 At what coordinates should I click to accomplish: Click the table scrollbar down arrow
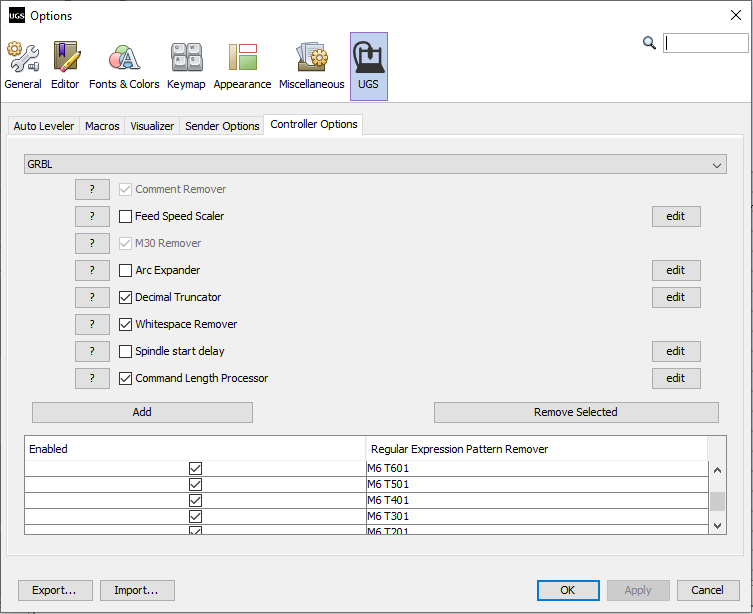(x=717, y=526)
